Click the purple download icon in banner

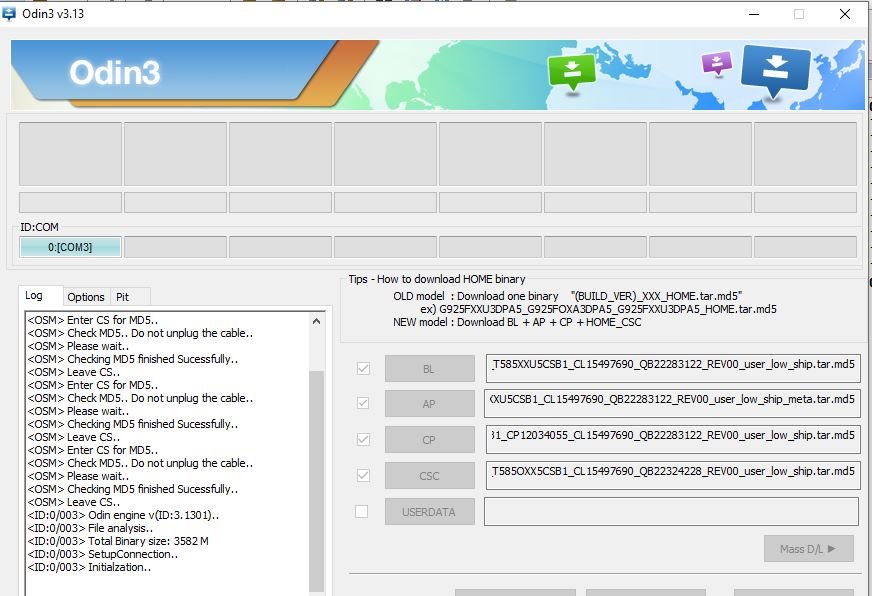pyautogui.click(x=717, y=63)
